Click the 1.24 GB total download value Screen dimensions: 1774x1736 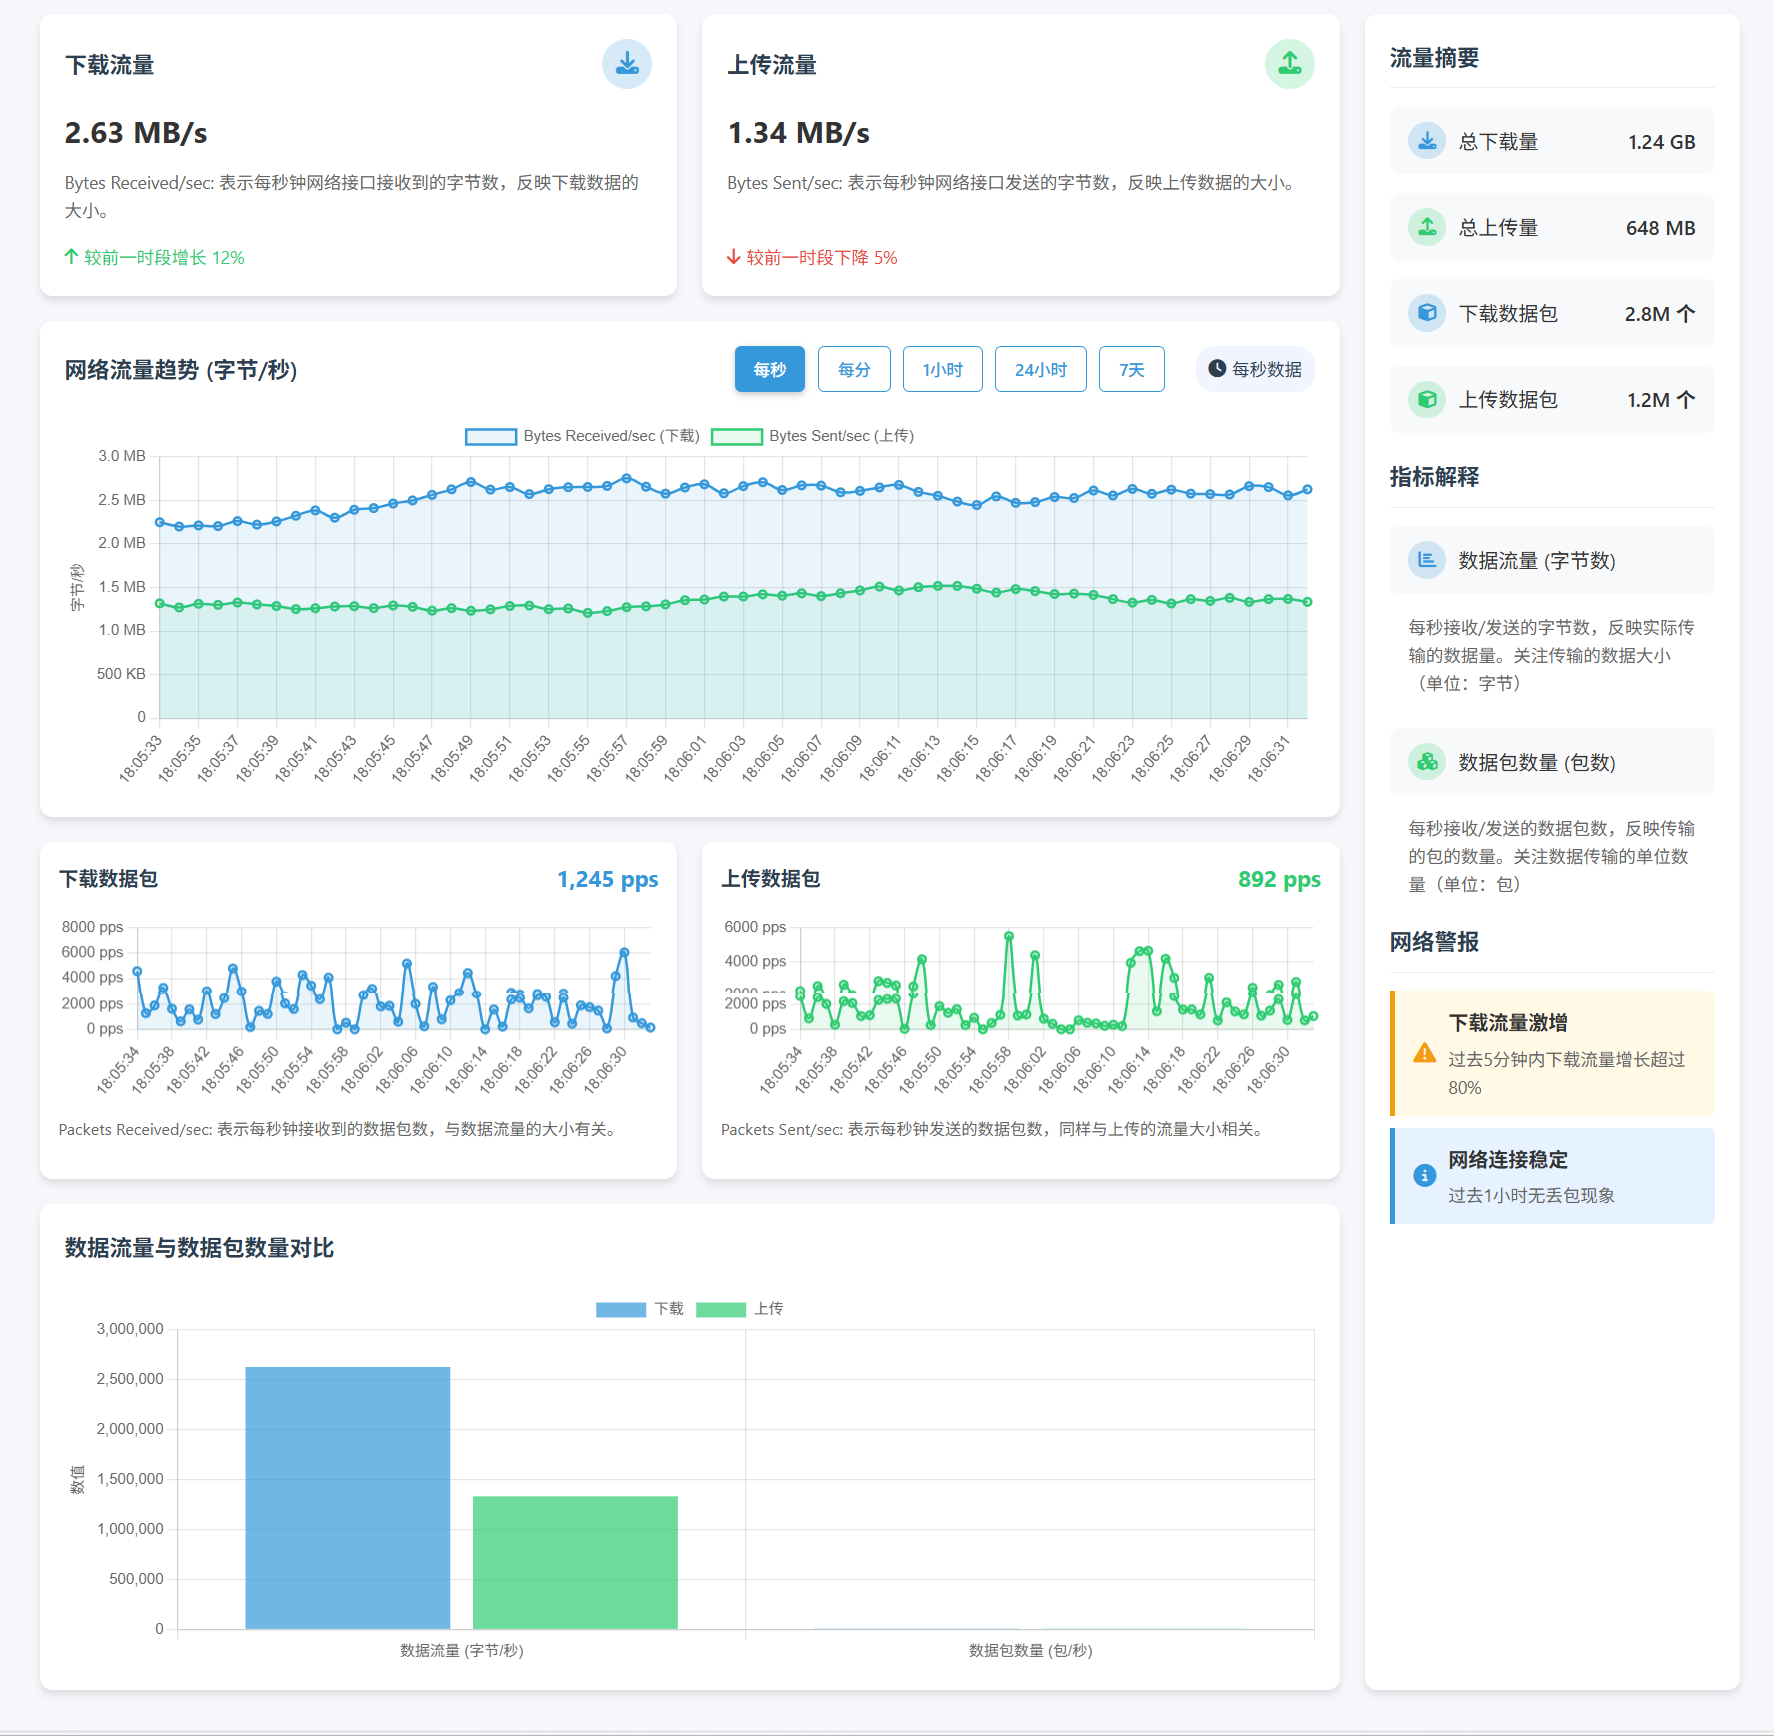[1661, 142]
